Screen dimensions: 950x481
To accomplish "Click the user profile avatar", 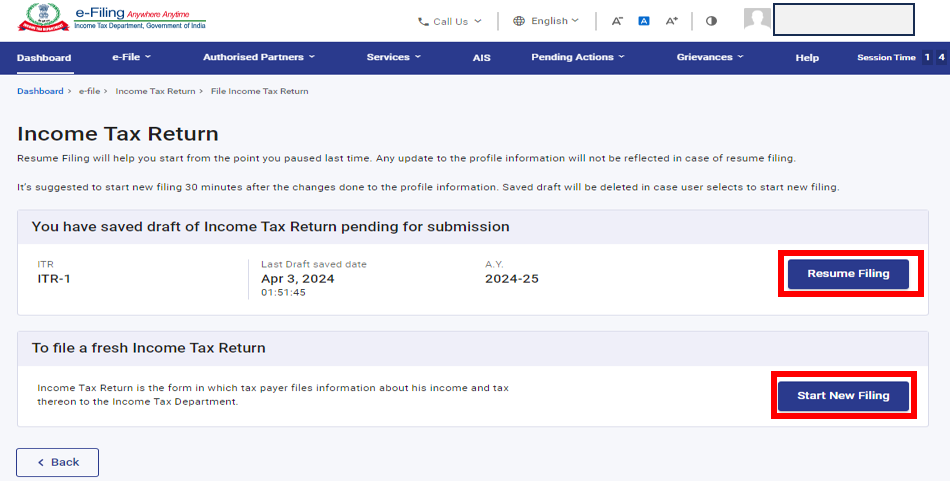I will click(x=757, y=20).
